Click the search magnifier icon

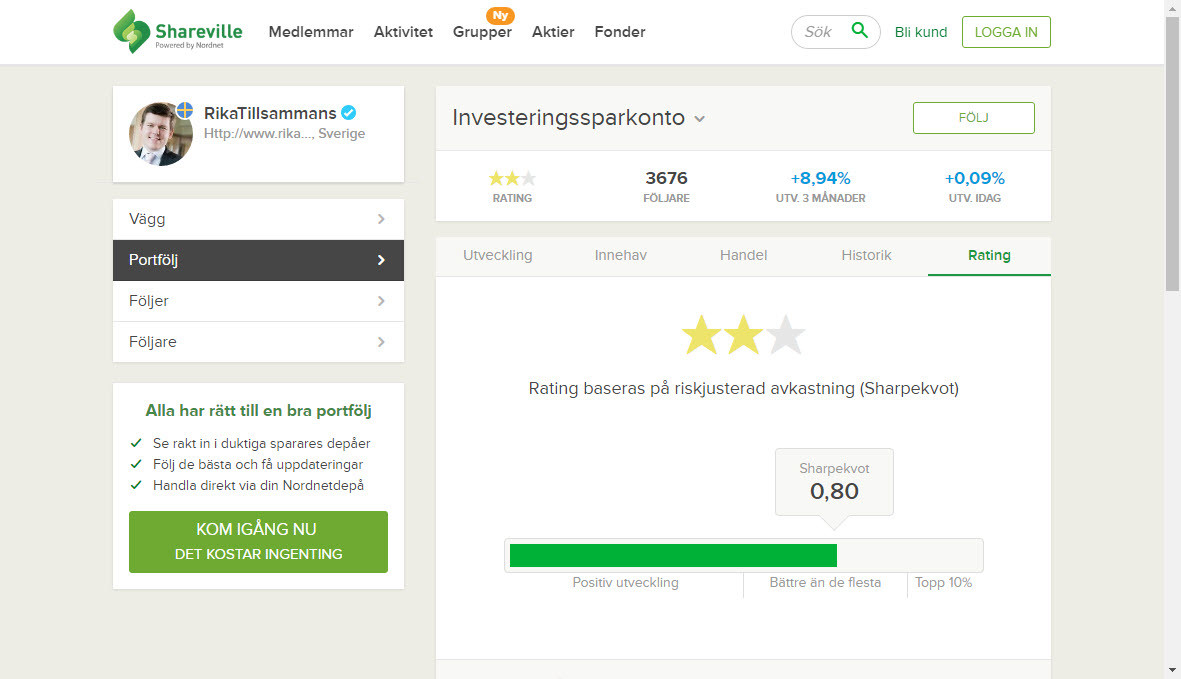(859, 31)
